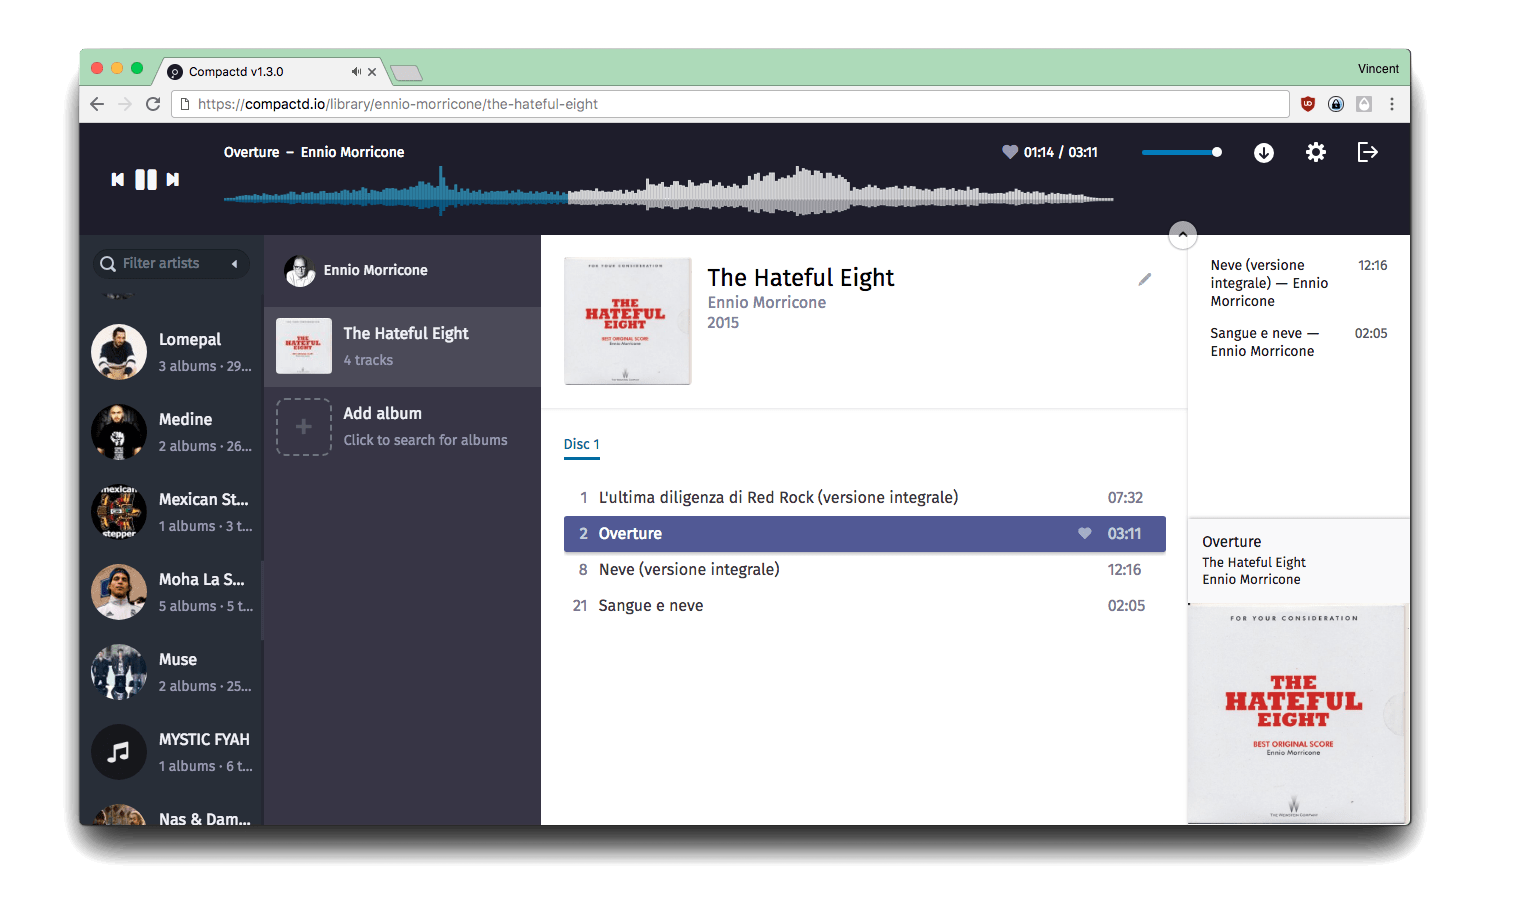The width and height of the screenshot is (1529, 904).
Task: Edit album with the pencil icon
Action: tap(1145, 280)
